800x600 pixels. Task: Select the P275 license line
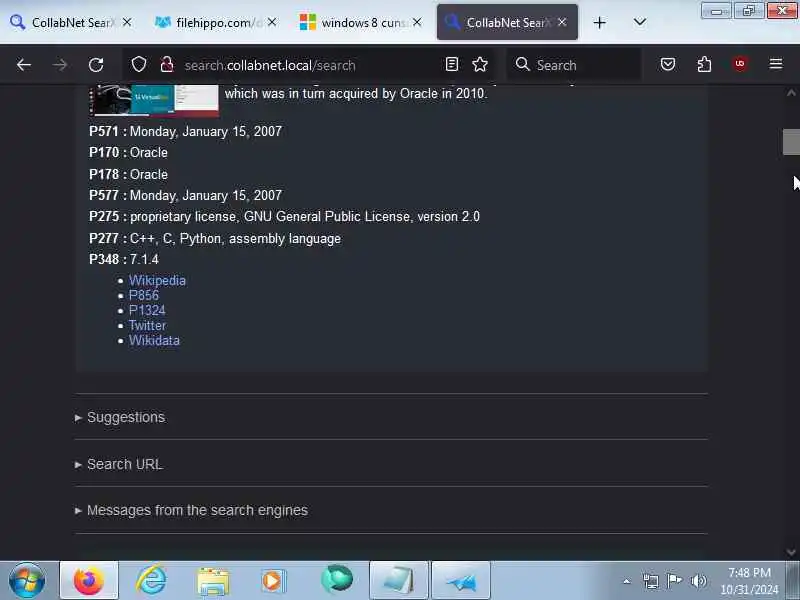tap(284, 217)
